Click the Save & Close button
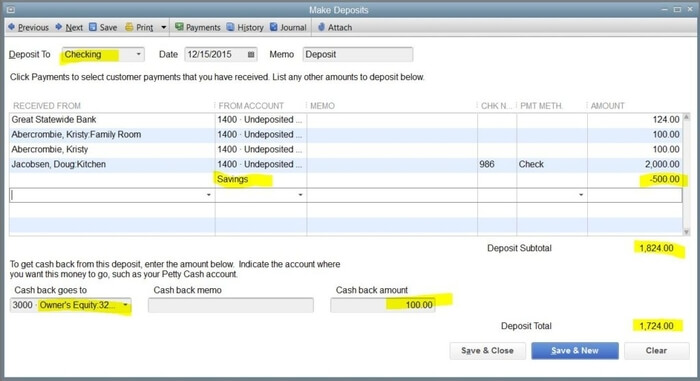 click(488, 351)
